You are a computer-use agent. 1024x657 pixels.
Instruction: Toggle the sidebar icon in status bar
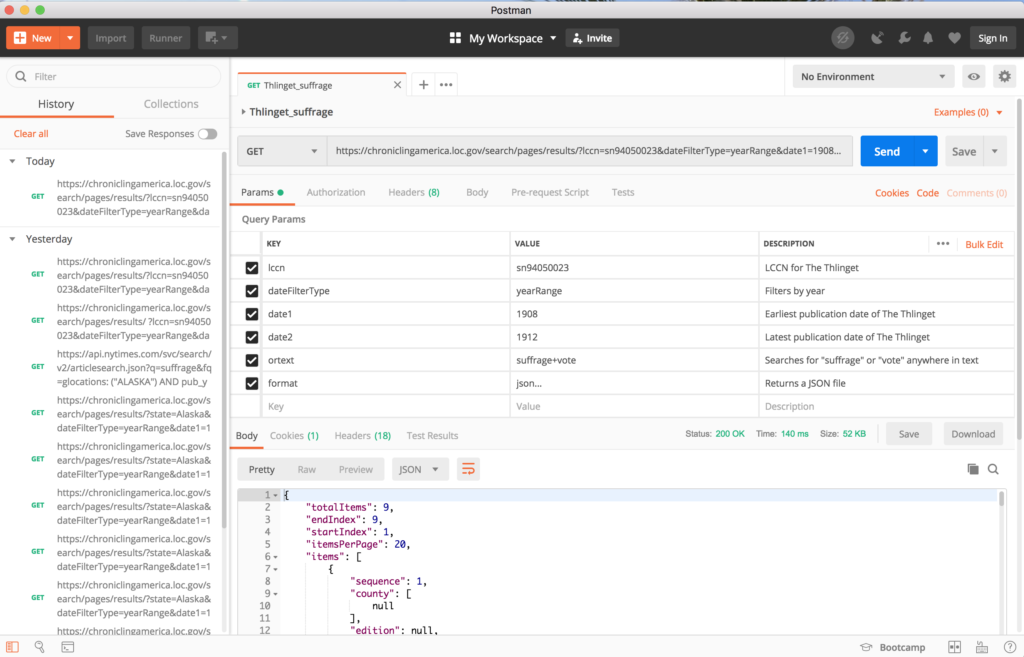click(x=12, y=647)
